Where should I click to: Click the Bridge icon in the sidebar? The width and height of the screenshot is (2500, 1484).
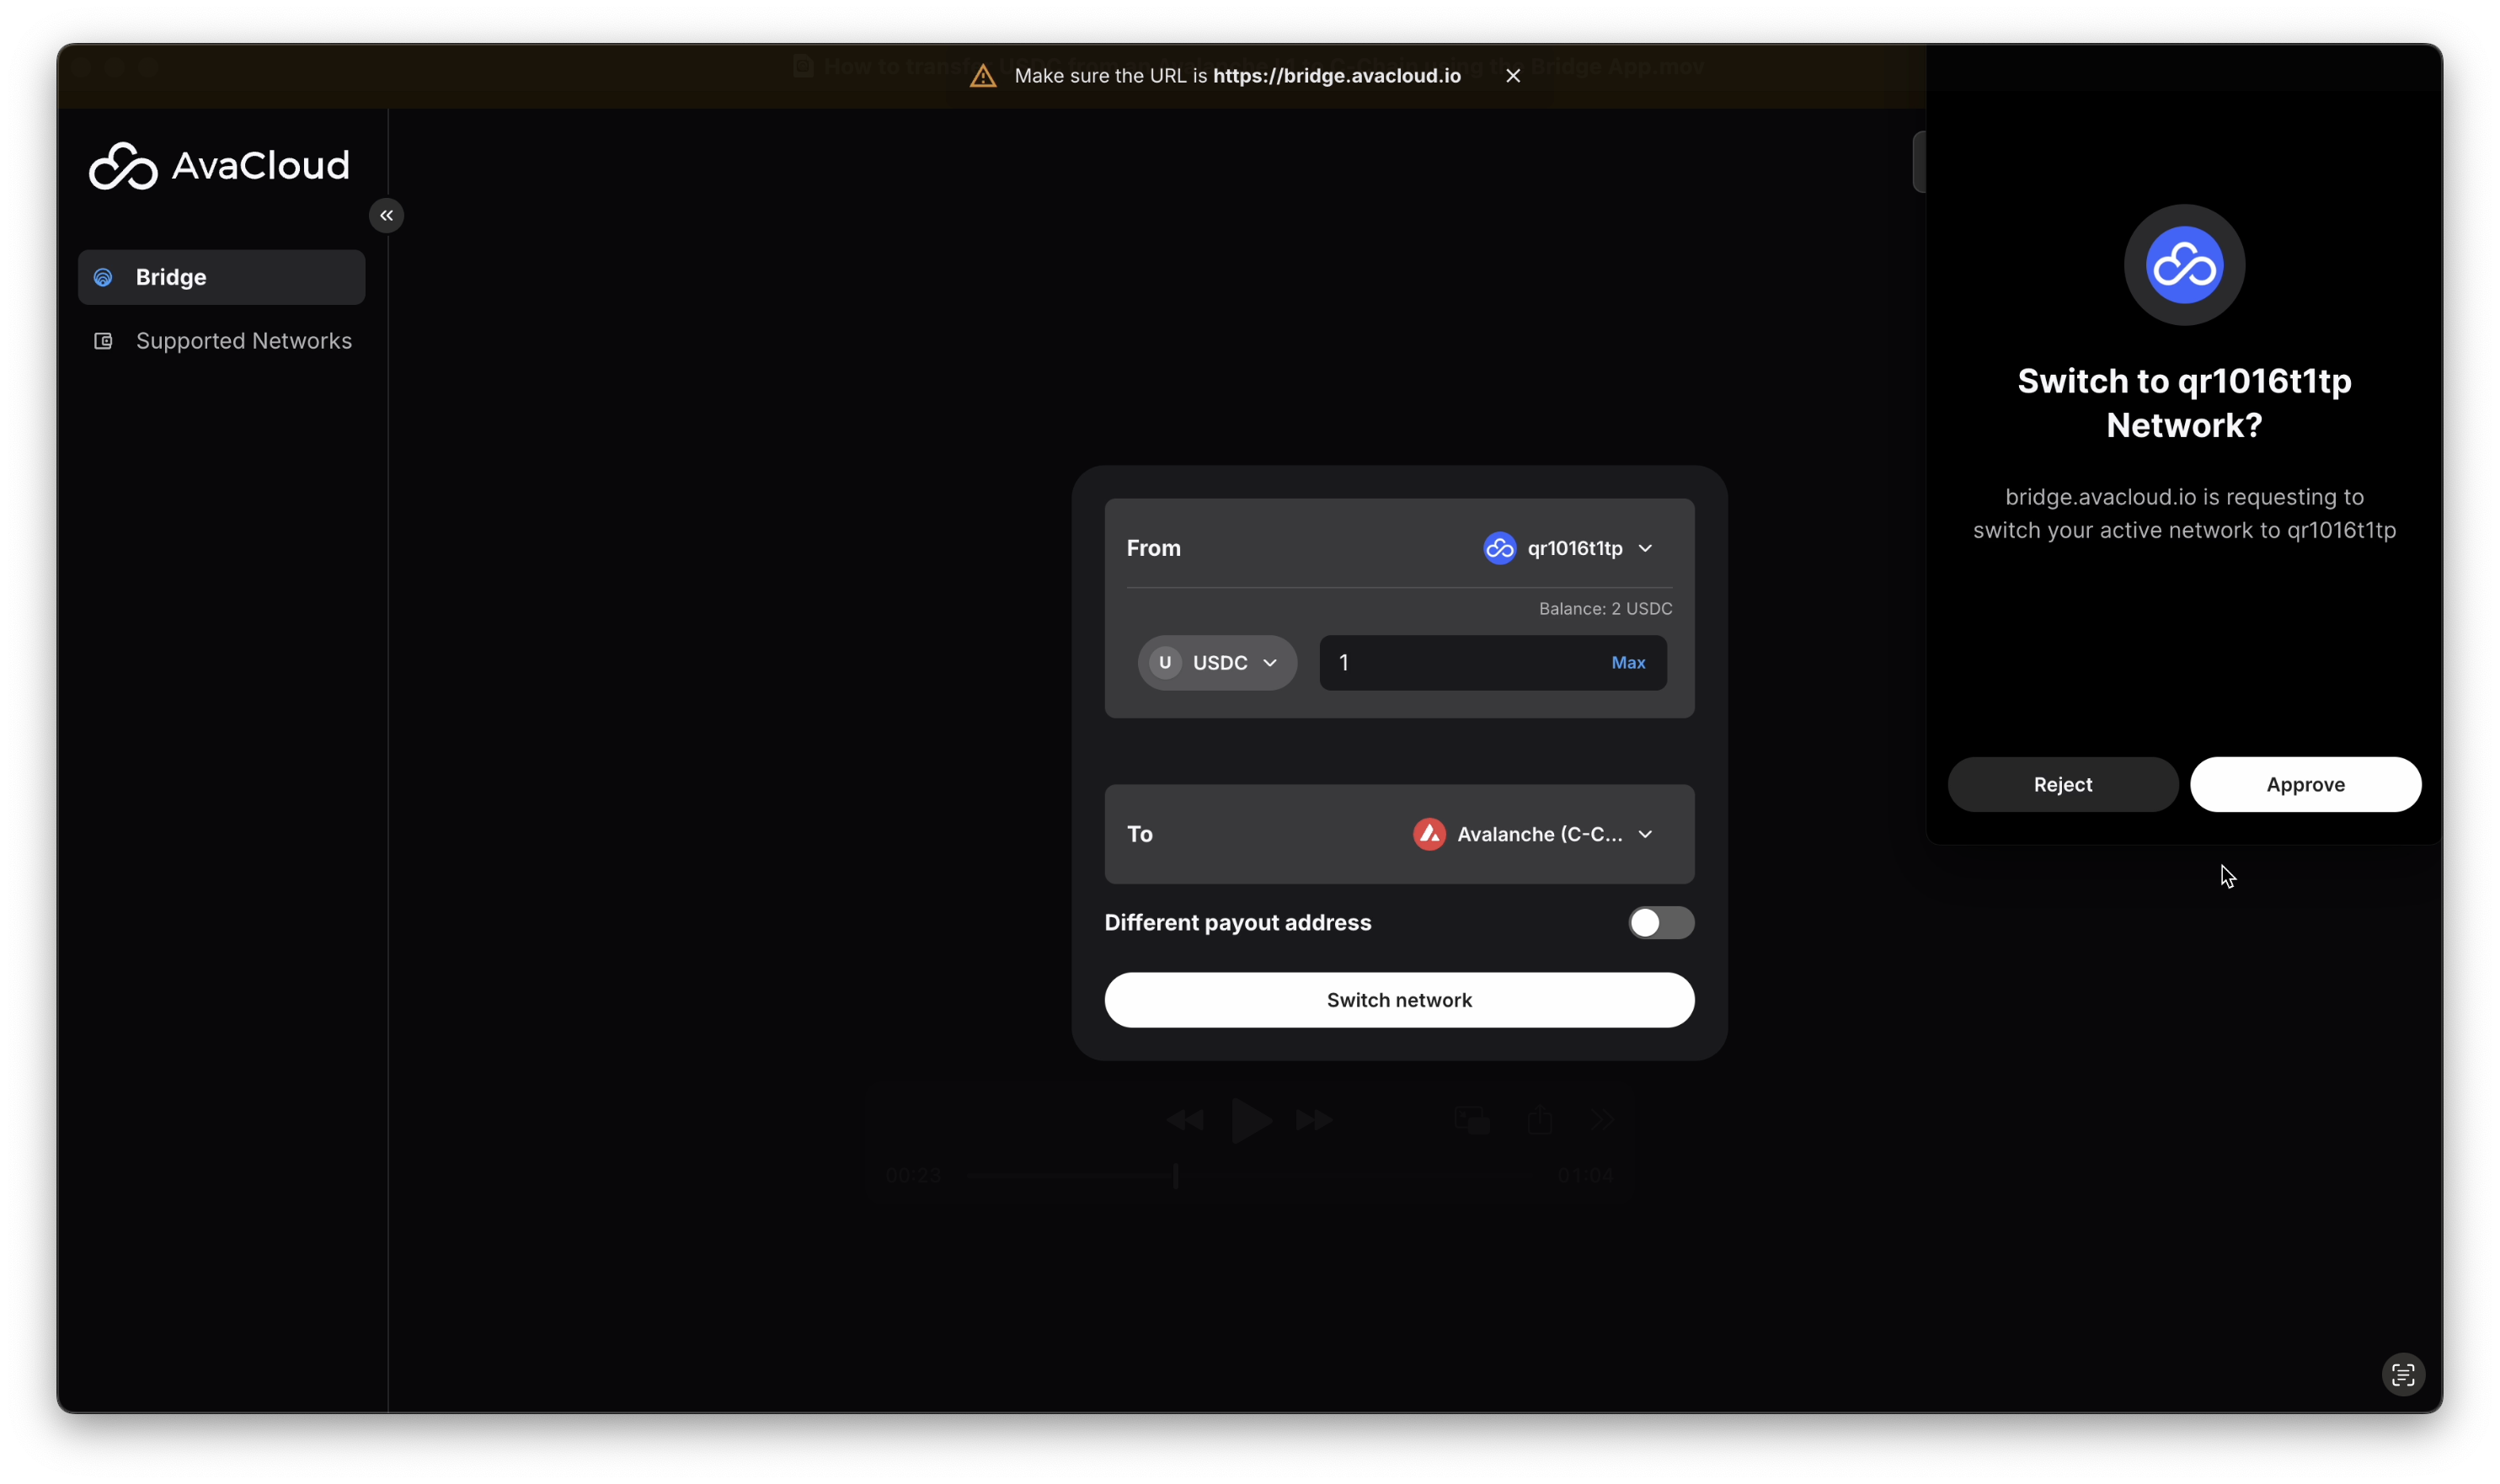click(103, 278)
